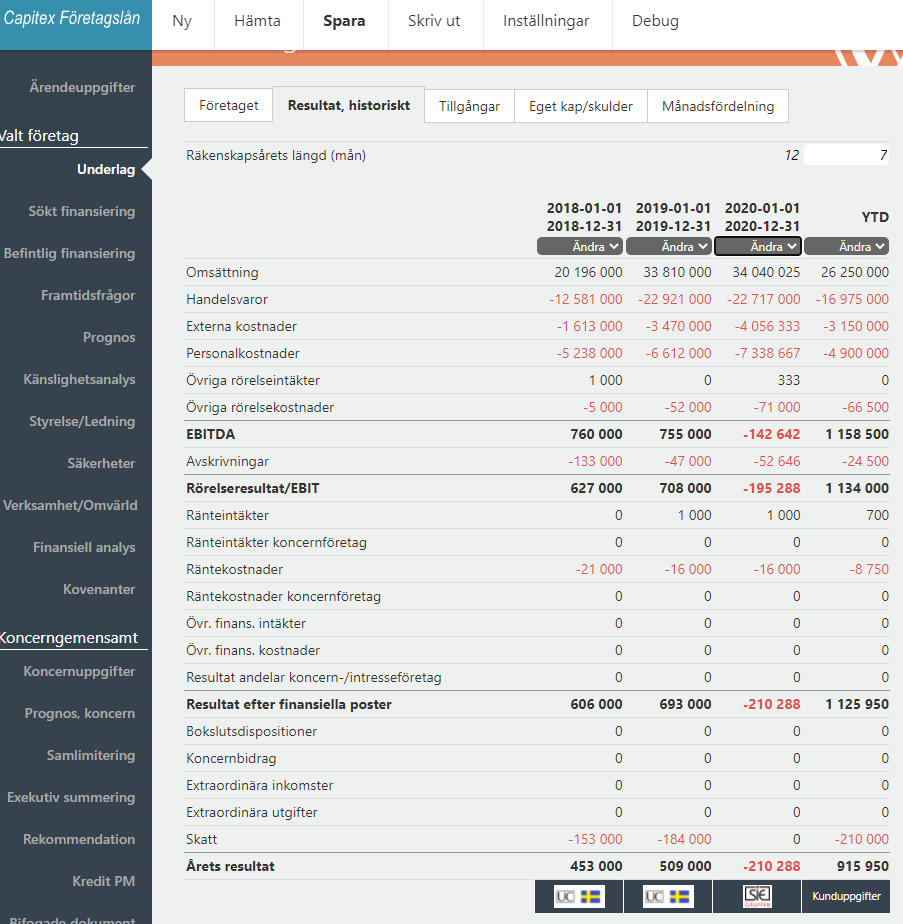Go to Prognos, koncern in the sidebar
Image resolution: width=903 pixels, height=924 pixels.
coord(80,714)
